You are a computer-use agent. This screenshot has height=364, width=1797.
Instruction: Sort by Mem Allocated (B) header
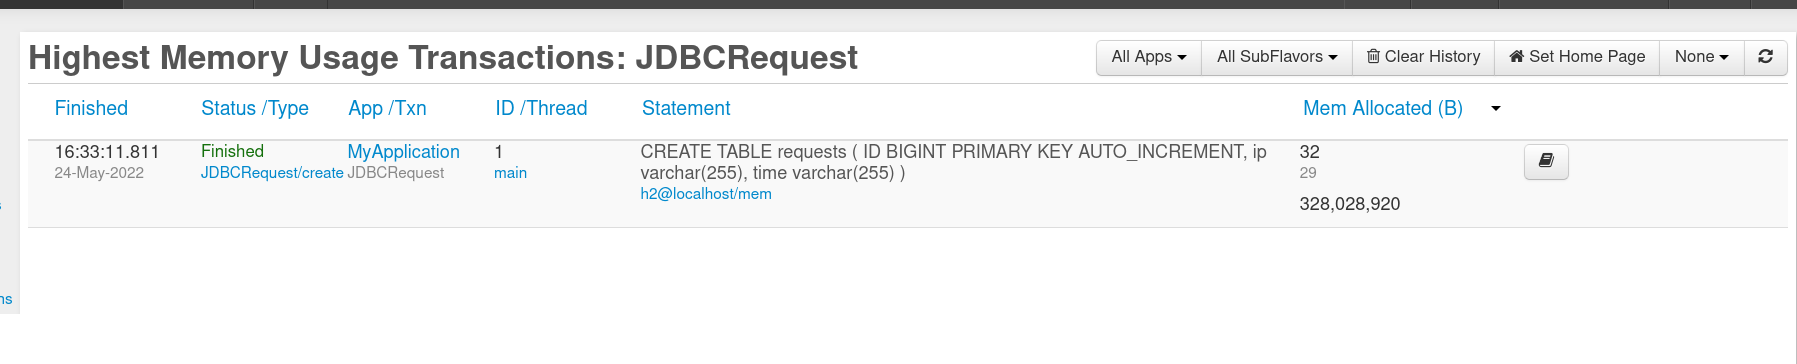(x=1383, y=108)
